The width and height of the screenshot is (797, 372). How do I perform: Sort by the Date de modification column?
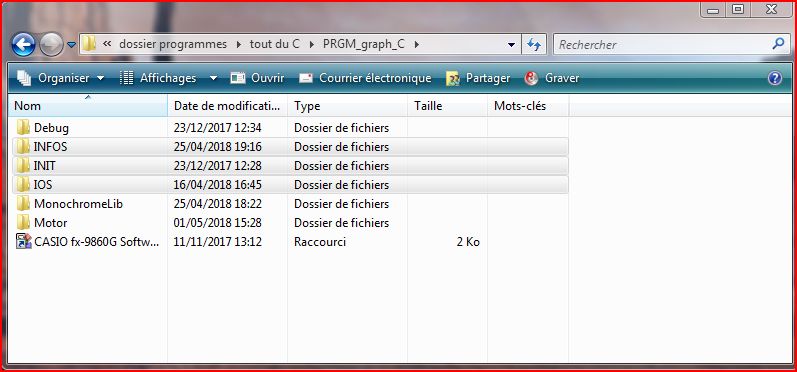(227, 106)
